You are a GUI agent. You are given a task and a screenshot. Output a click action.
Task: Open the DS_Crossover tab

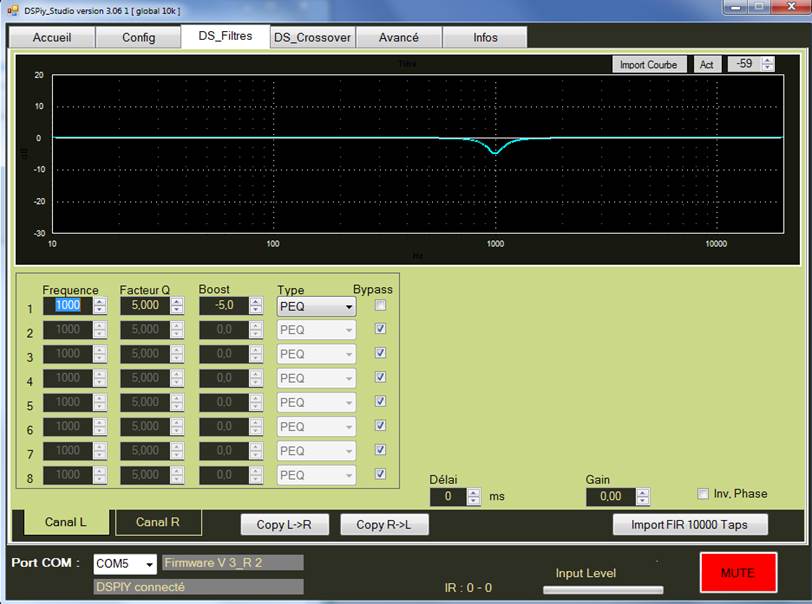click(x=312, y=37)
